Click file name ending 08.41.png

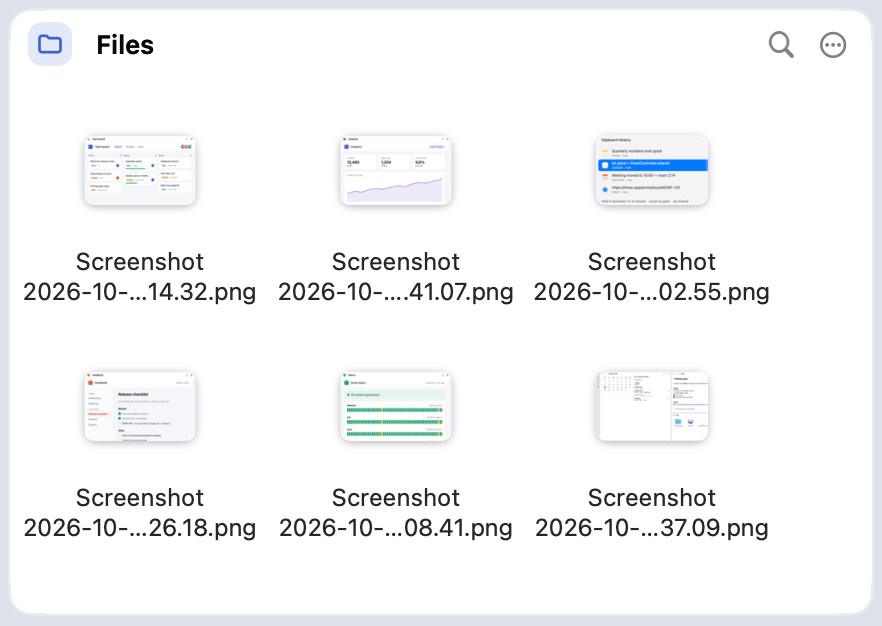[x=396, y=513]
